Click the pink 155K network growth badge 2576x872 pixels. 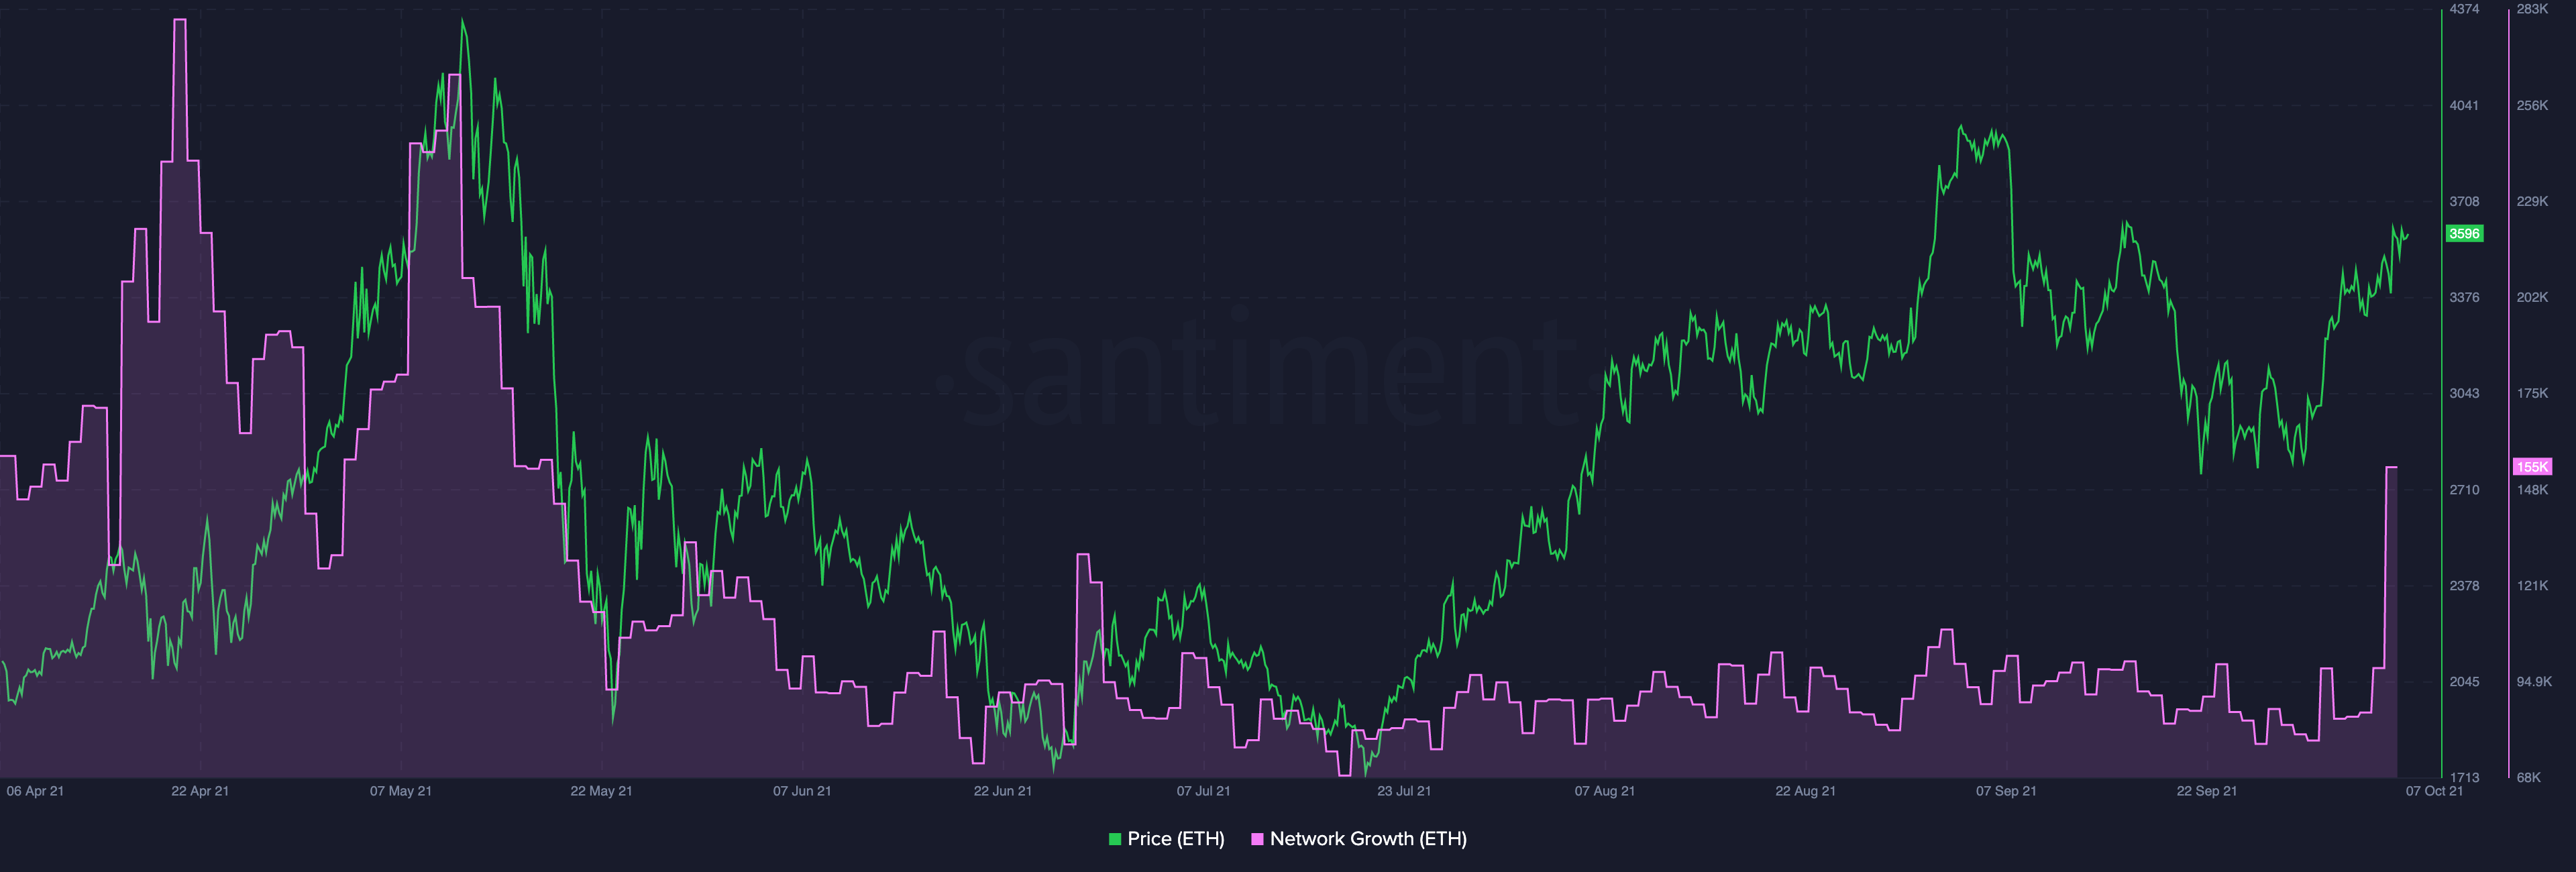(2531, 467)
